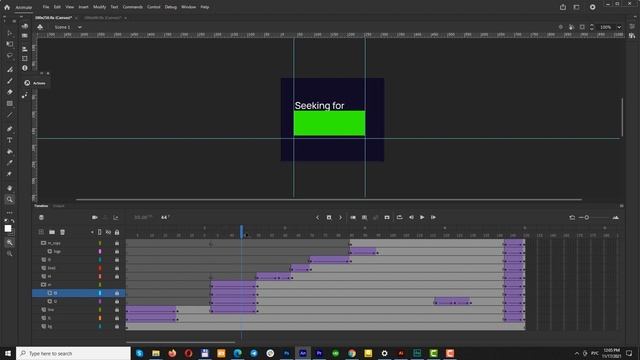Open Premiere Pro from the taskbar
This screenshot has width=640, height=360.
click(319, 353)
